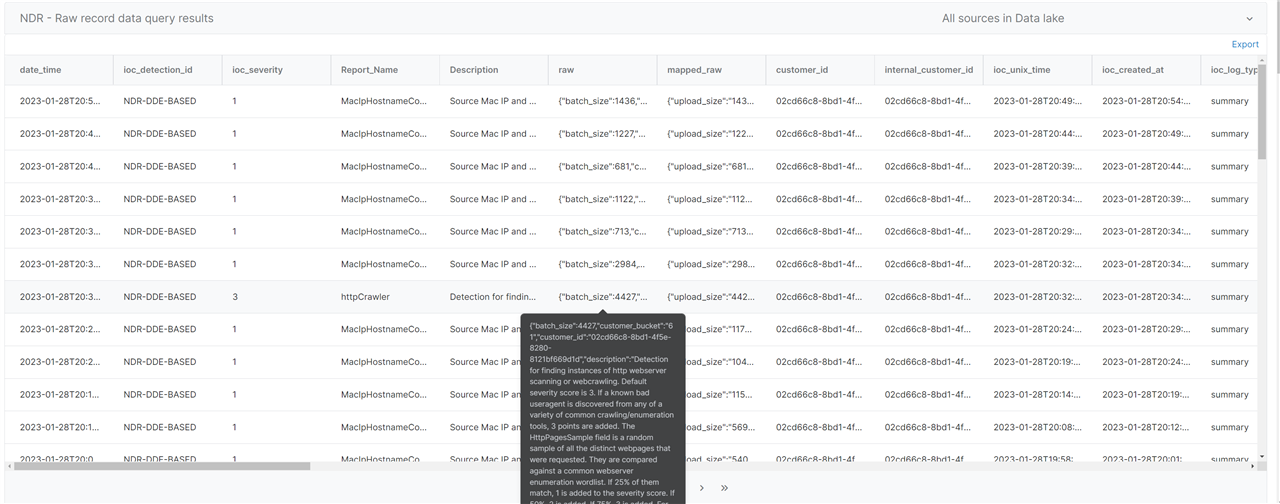Go to next results page arrow
This screenshot has height=504, width=1280.
pos(702,488)
